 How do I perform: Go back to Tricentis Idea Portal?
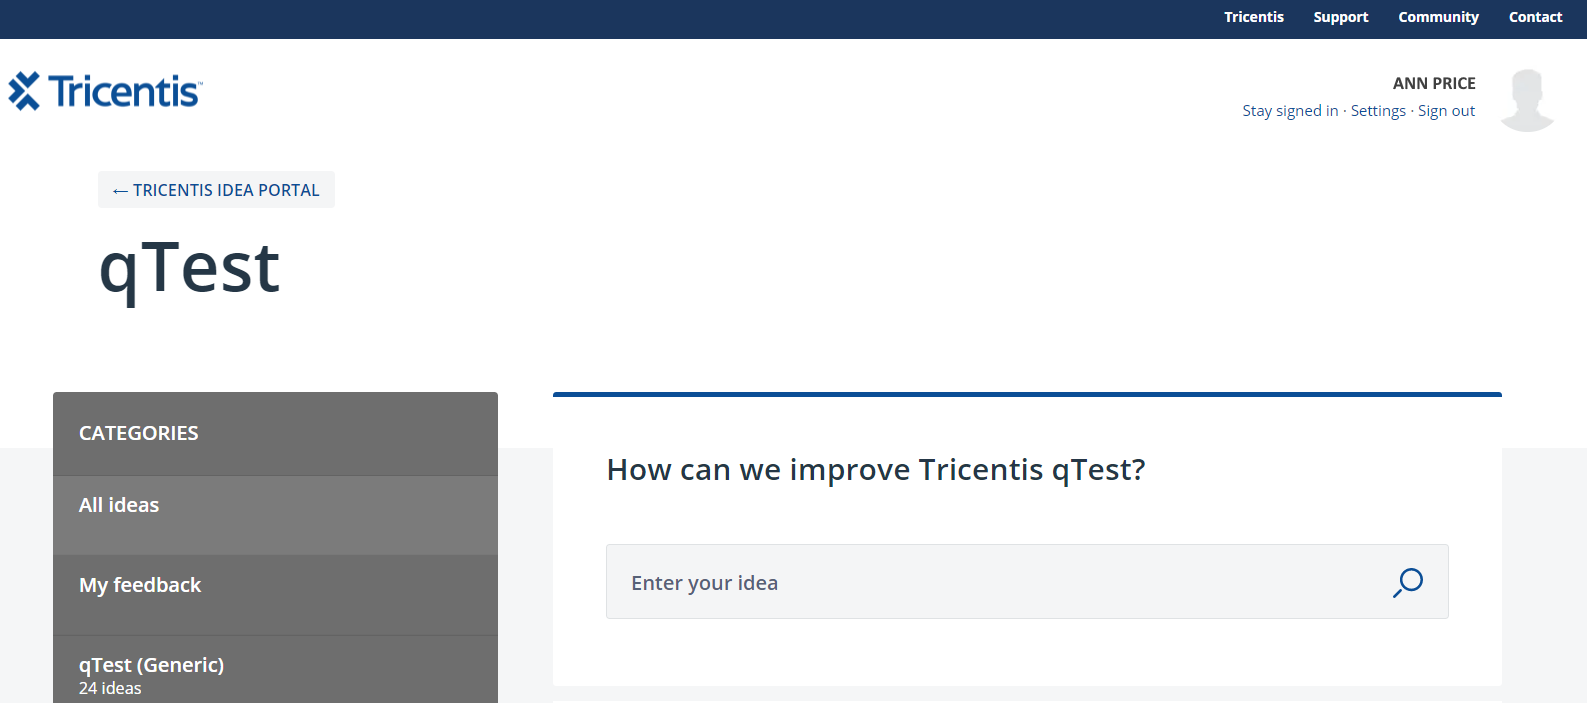(x=216, y=190)
